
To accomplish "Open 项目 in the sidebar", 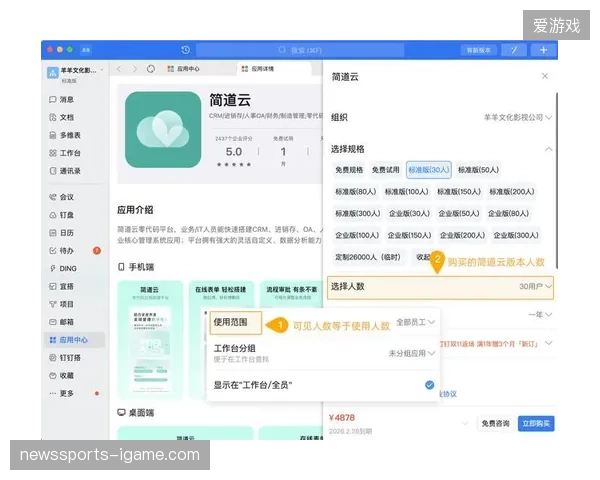I will 62,304.
